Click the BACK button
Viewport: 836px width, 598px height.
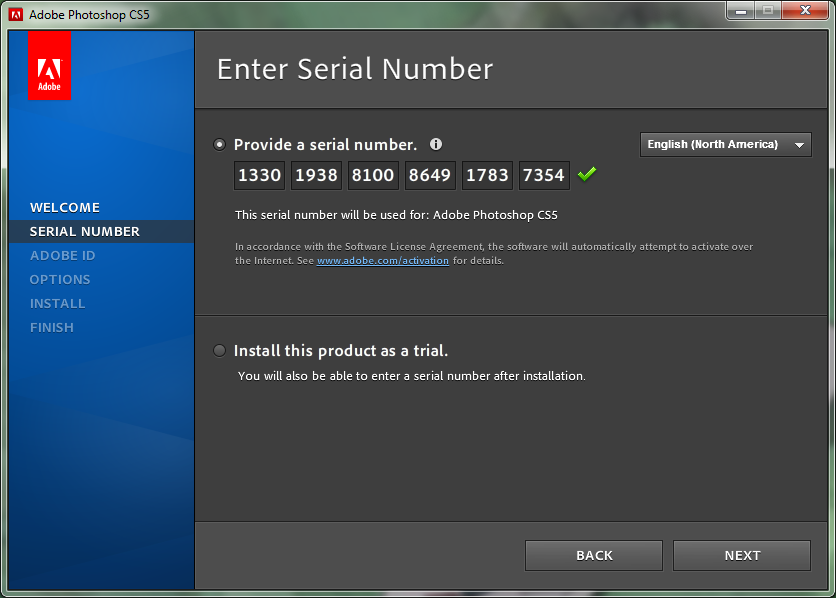pos(594,555)
